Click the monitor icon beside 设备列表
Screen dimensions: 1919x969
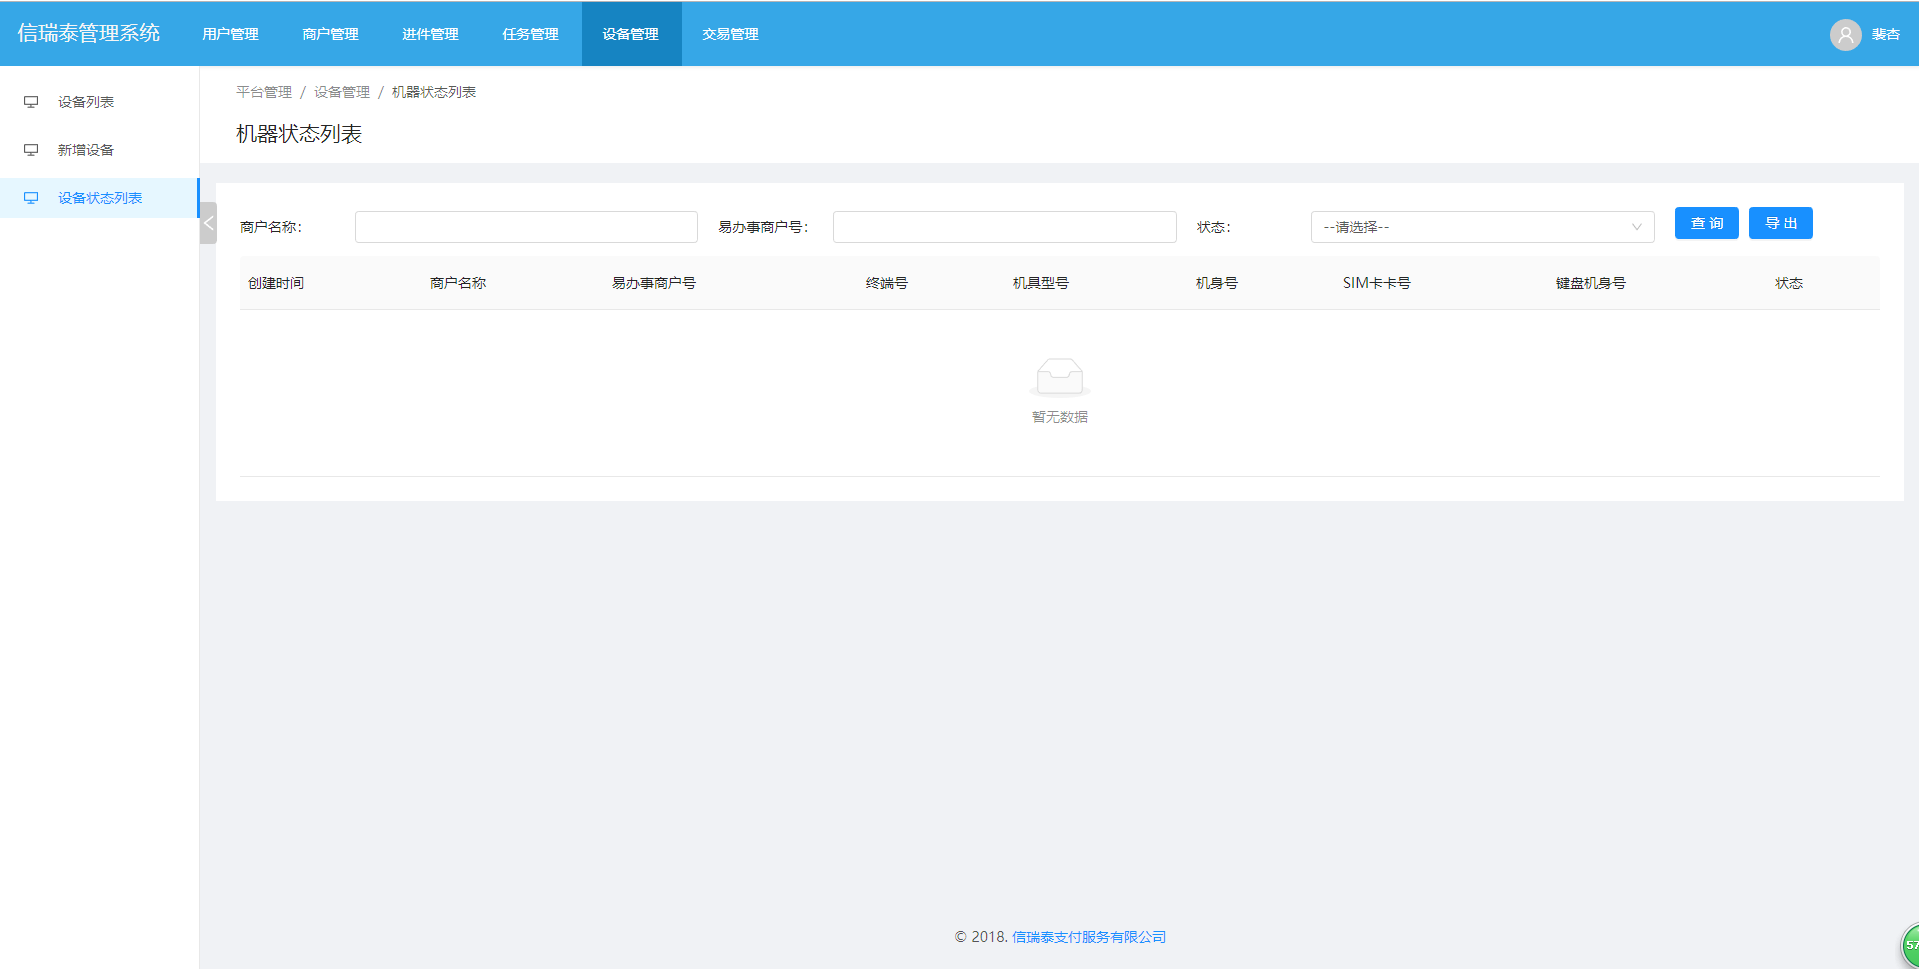tap(31, 102)
